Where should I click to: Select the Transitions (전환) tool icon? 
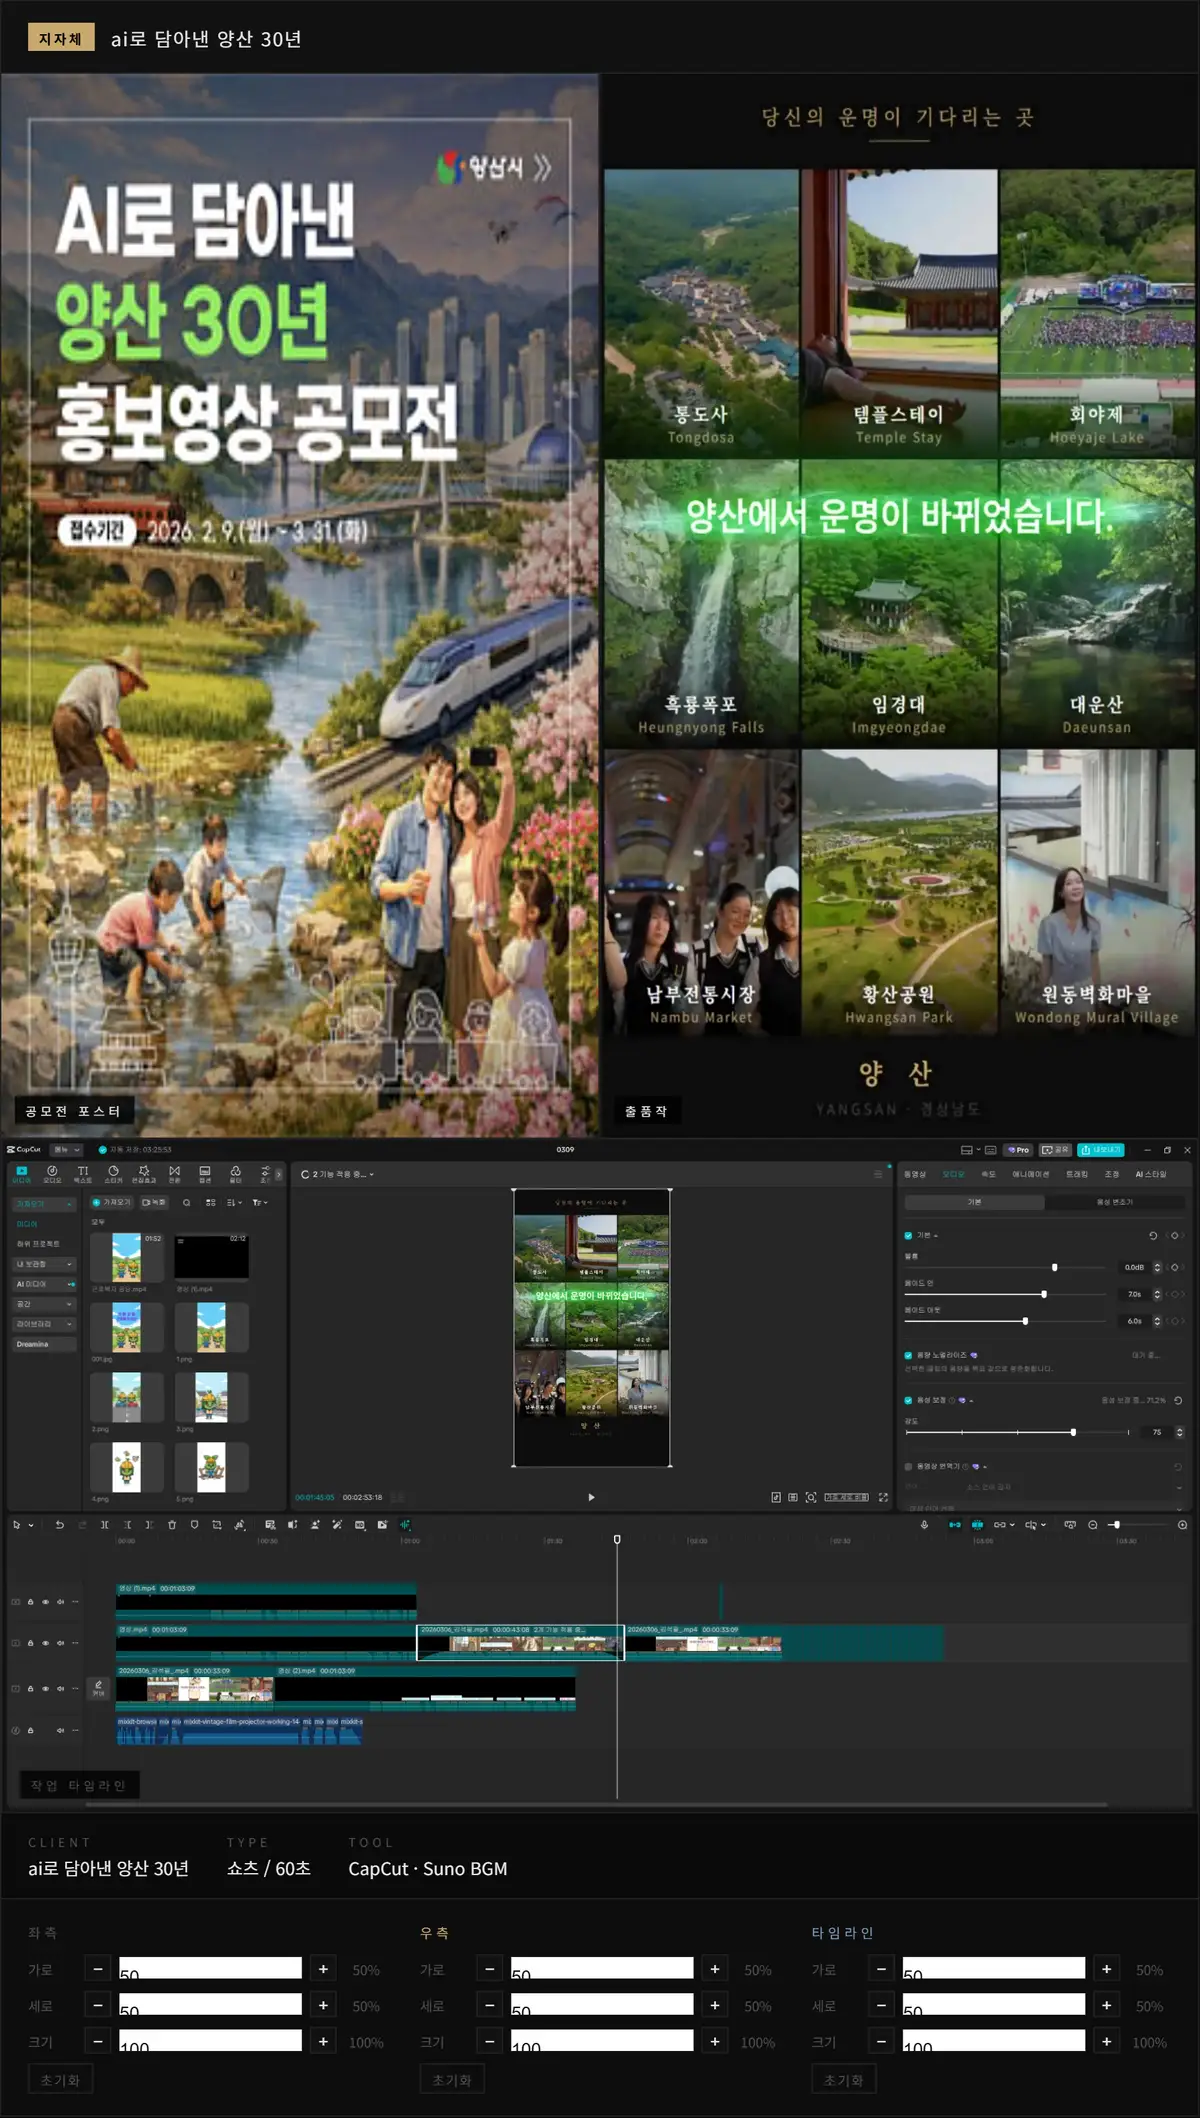click(174, 1173)
